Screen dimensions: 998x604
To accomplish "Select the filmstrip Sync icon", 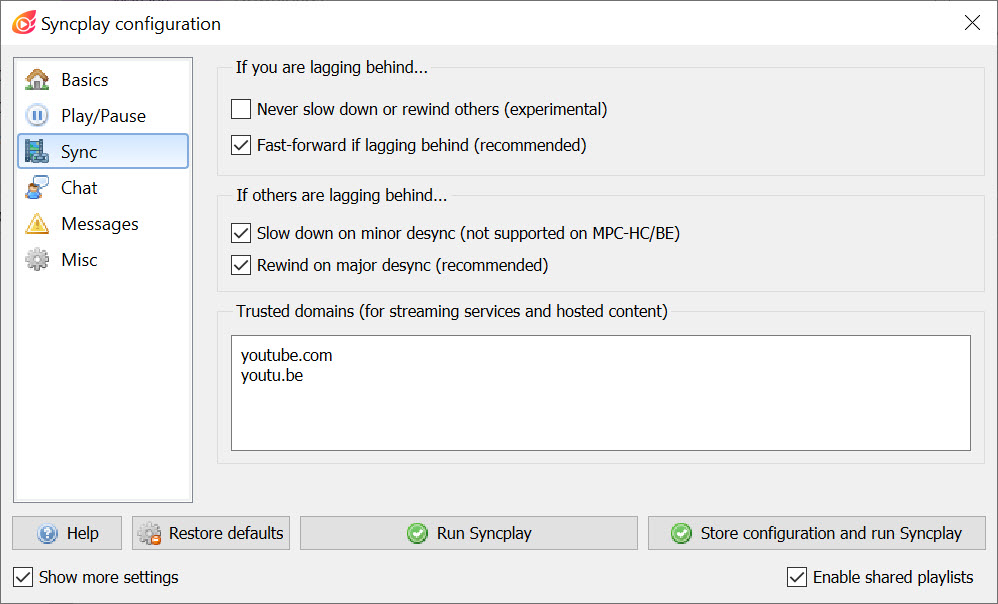I will pos(37,151).
